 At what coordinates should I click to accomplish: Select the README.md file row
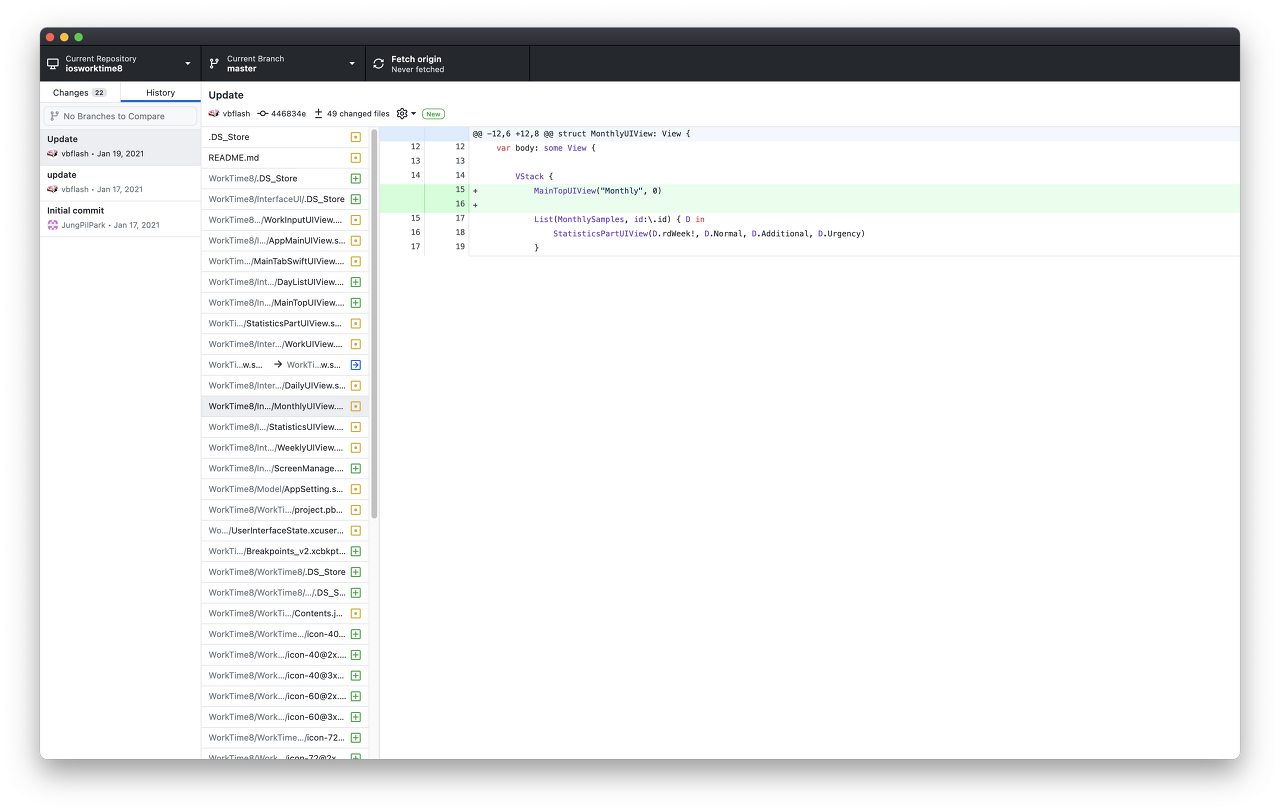(x=285, y=158)
